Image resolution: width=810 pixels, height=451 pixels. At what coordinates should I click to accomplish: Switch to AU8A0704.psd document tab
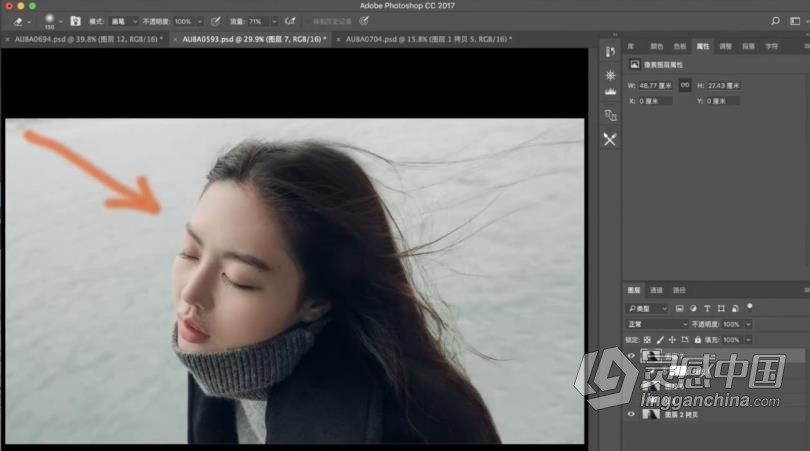tap(429, 39)
